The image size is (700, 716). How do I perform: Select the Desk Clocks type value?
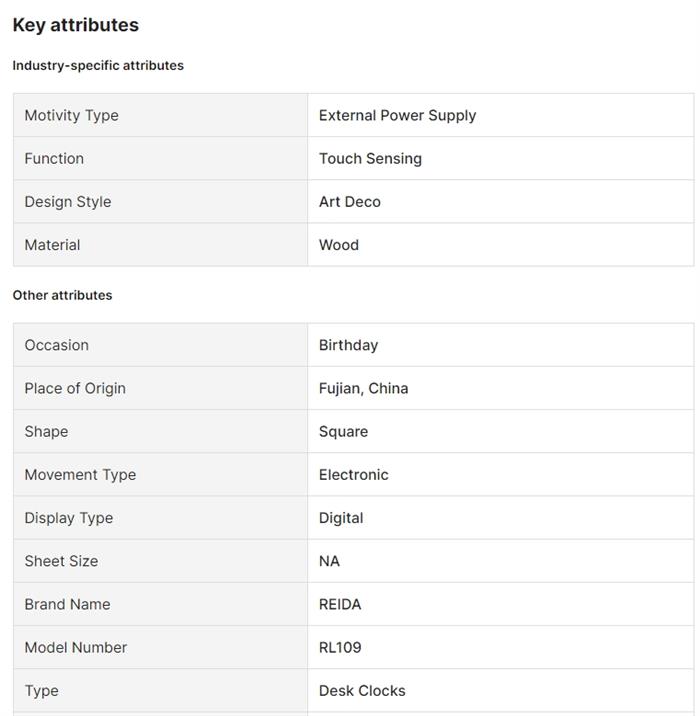(362, 689)
